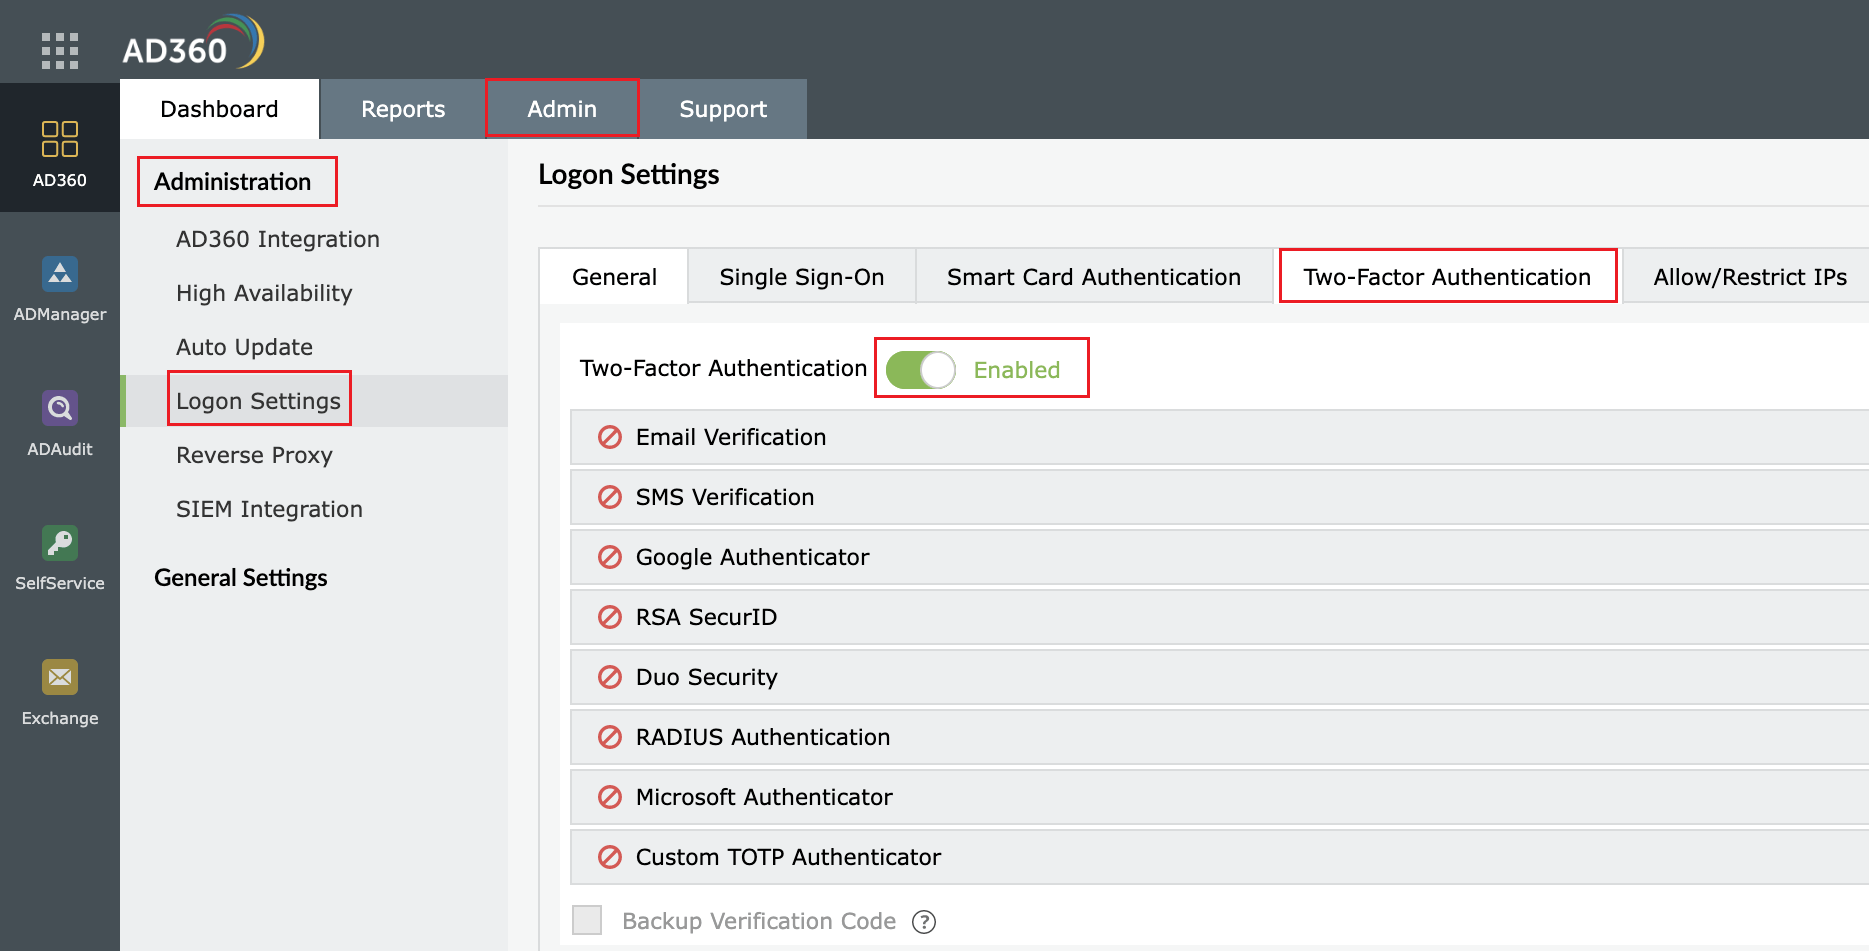Select the AD360 sidebar icon
Image resolution: width=1869 pixels, height=951 pixels.
pos(59,148)
